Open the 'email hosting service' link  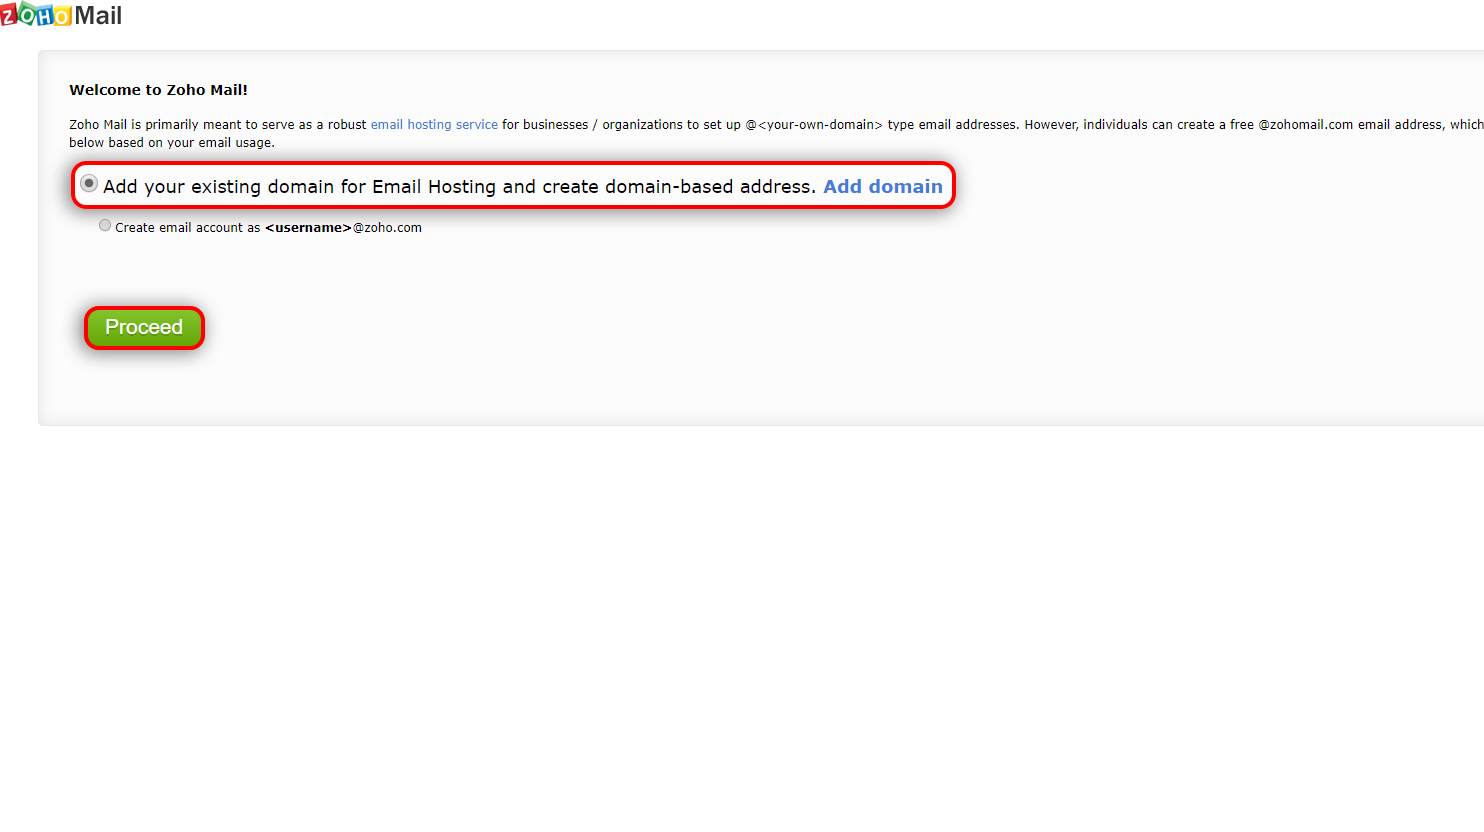[x=434, y=125]
